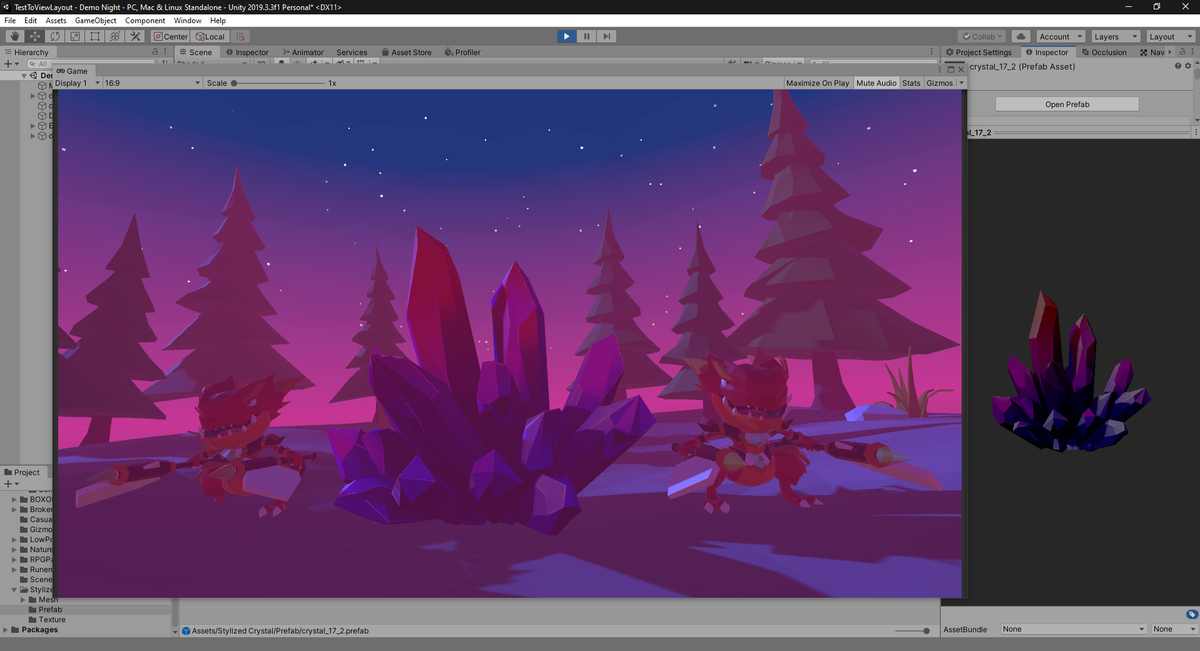Screen dimensions: 1200x651
Task: Open the Collab dropdown
Action: pyautogui.click(x=982, y=36)
